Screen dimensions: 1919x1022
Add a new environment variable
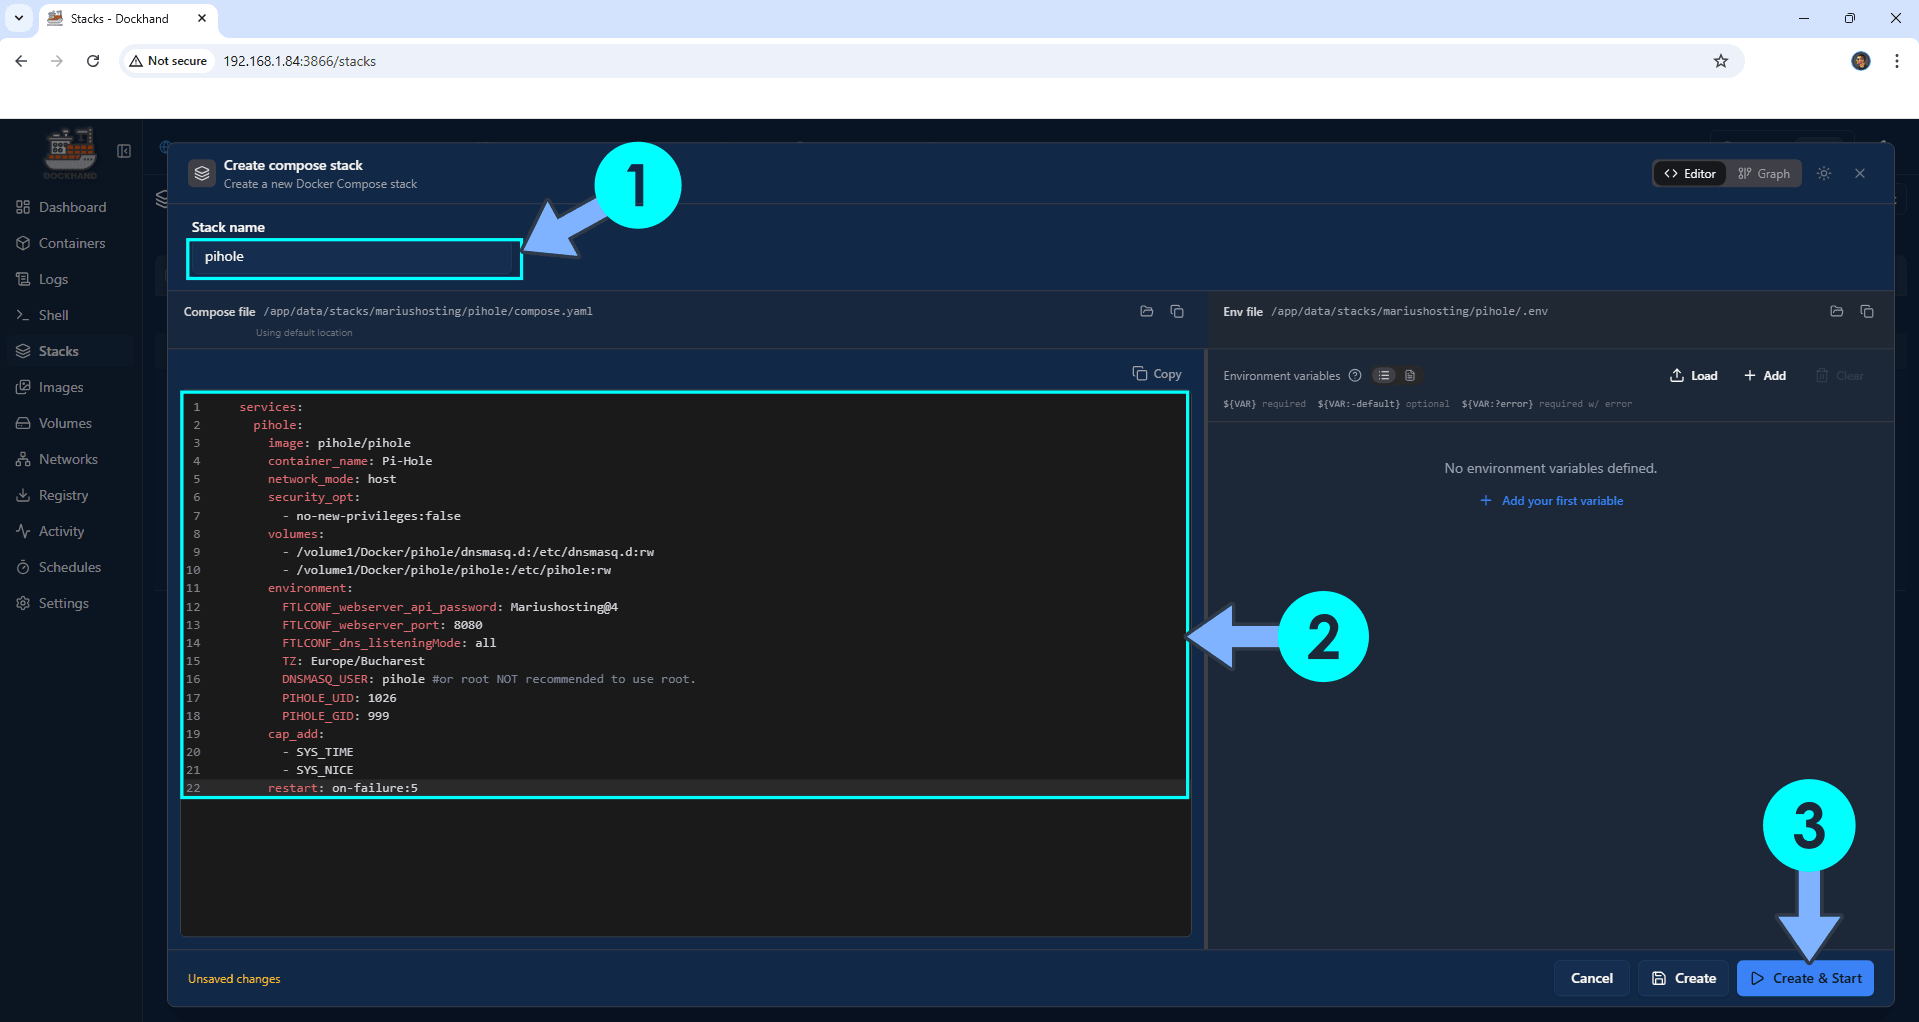coord(1765,376)
